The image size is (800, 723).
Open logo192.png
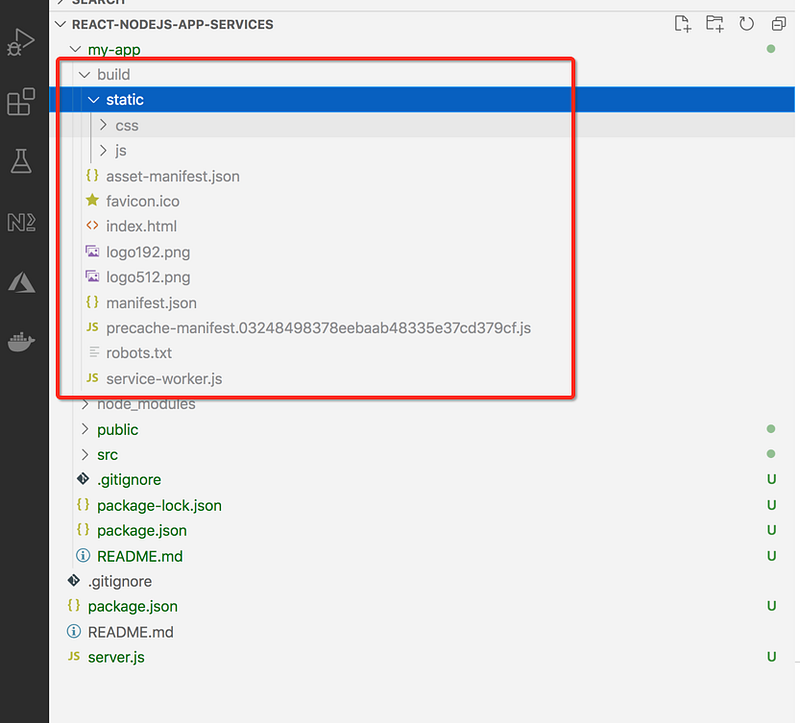148,252
